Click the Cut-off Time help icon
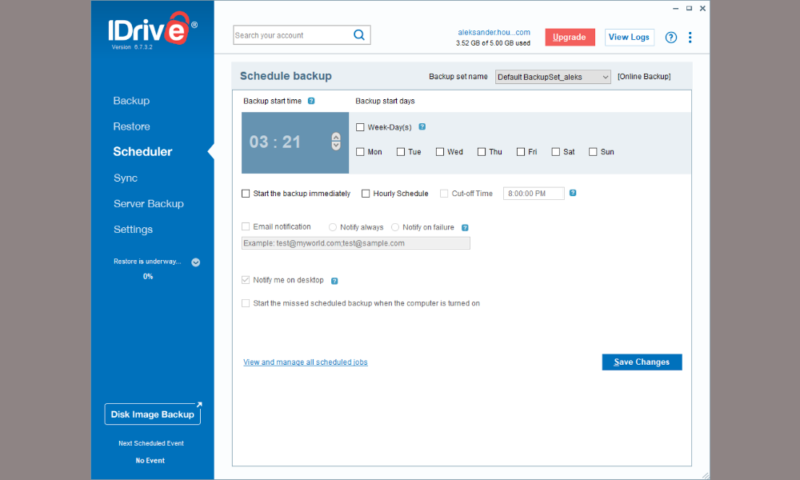Viewport: 800px width, 480px height. (573, 193)
